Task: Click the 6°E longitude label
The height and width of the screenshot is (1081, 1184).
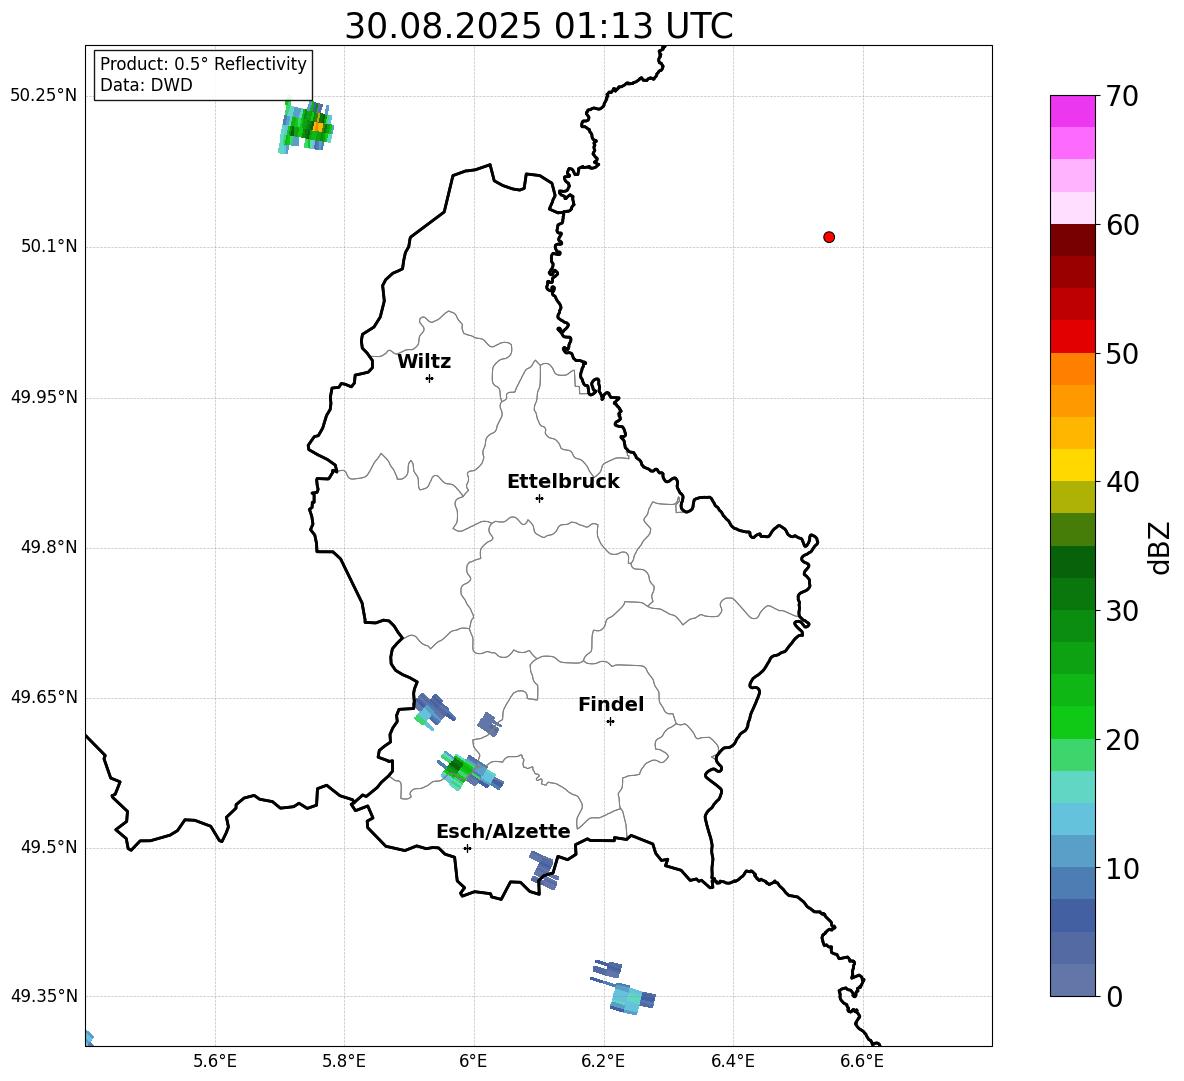Action: coord(473,1061)
